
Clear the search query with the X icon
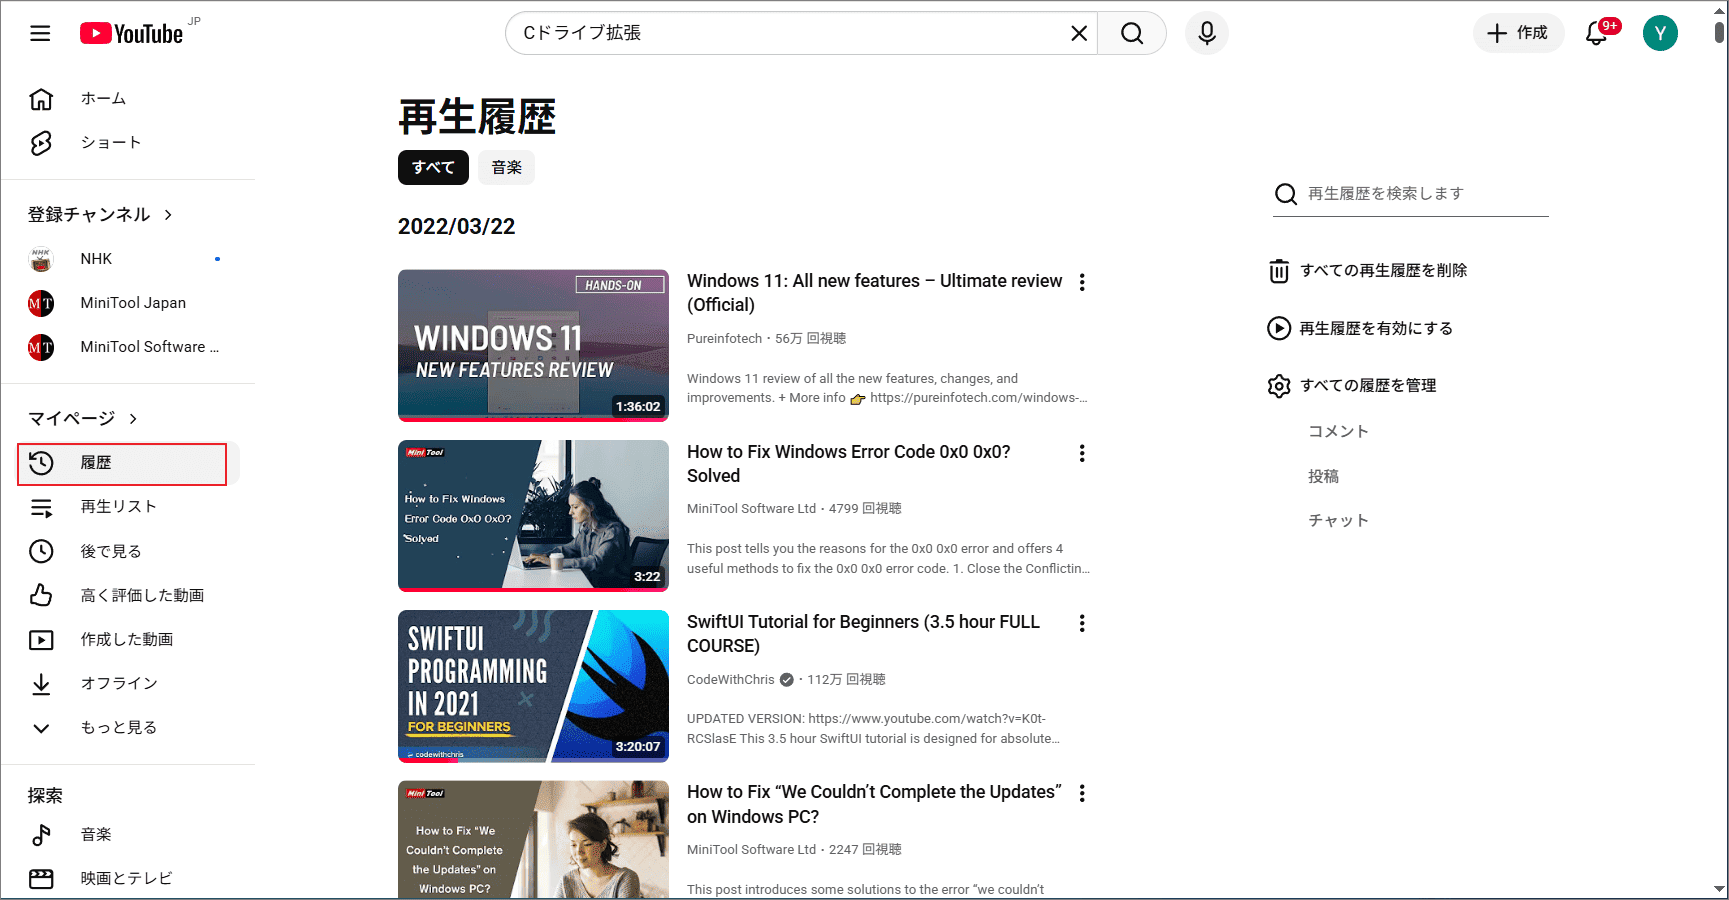point(1078,33)
